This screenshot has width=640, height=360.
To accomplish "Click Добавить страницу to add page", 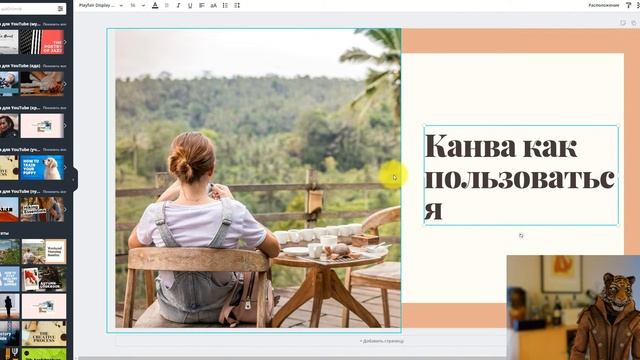I will point(382,341).
